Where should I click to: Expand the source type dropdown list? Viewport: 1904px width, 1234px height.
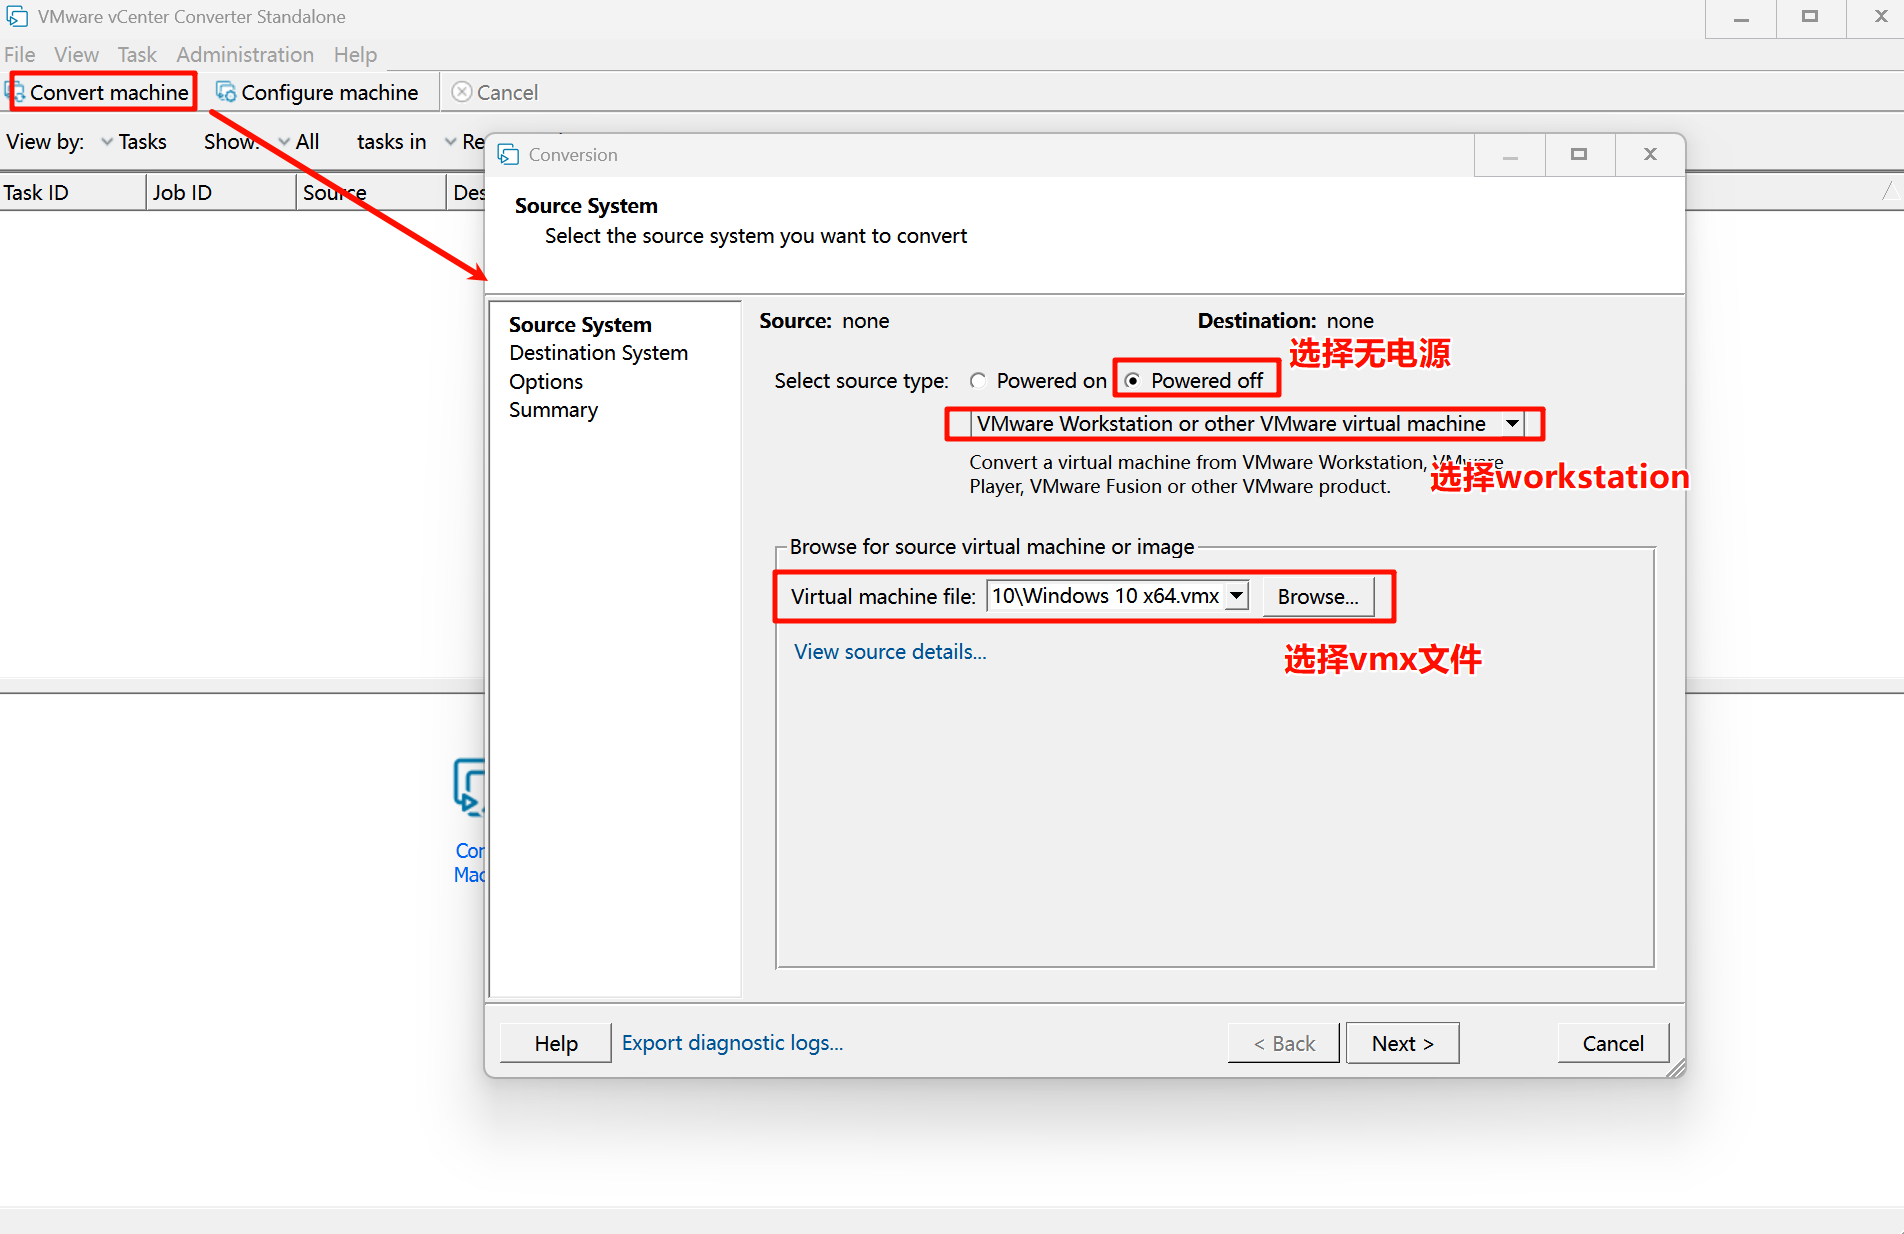click(1512, 424)
